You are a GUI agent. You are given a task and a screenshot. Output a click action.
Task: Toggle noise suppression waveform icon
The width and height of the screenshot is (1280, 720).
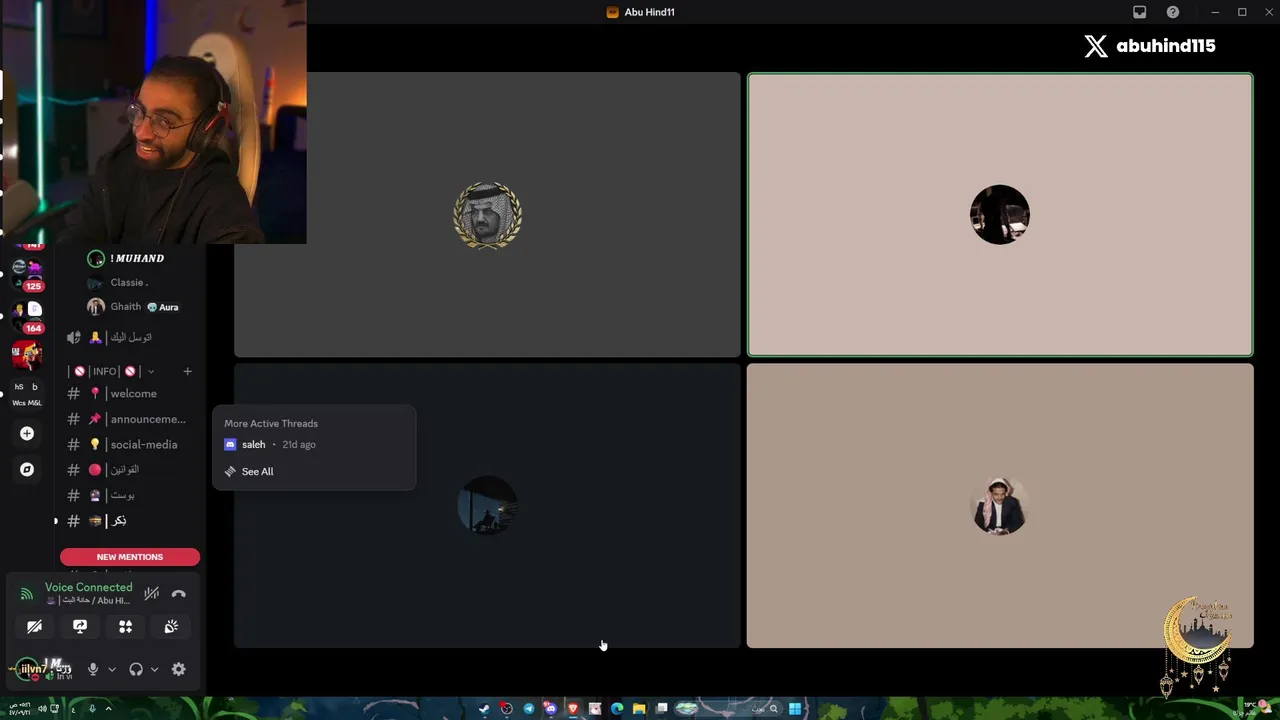(x=151, y=594)
